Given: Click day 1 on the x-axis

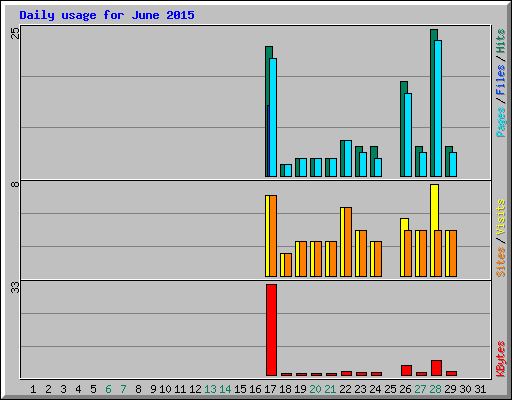Looking at the screenshot, I should tap(33, 389).
